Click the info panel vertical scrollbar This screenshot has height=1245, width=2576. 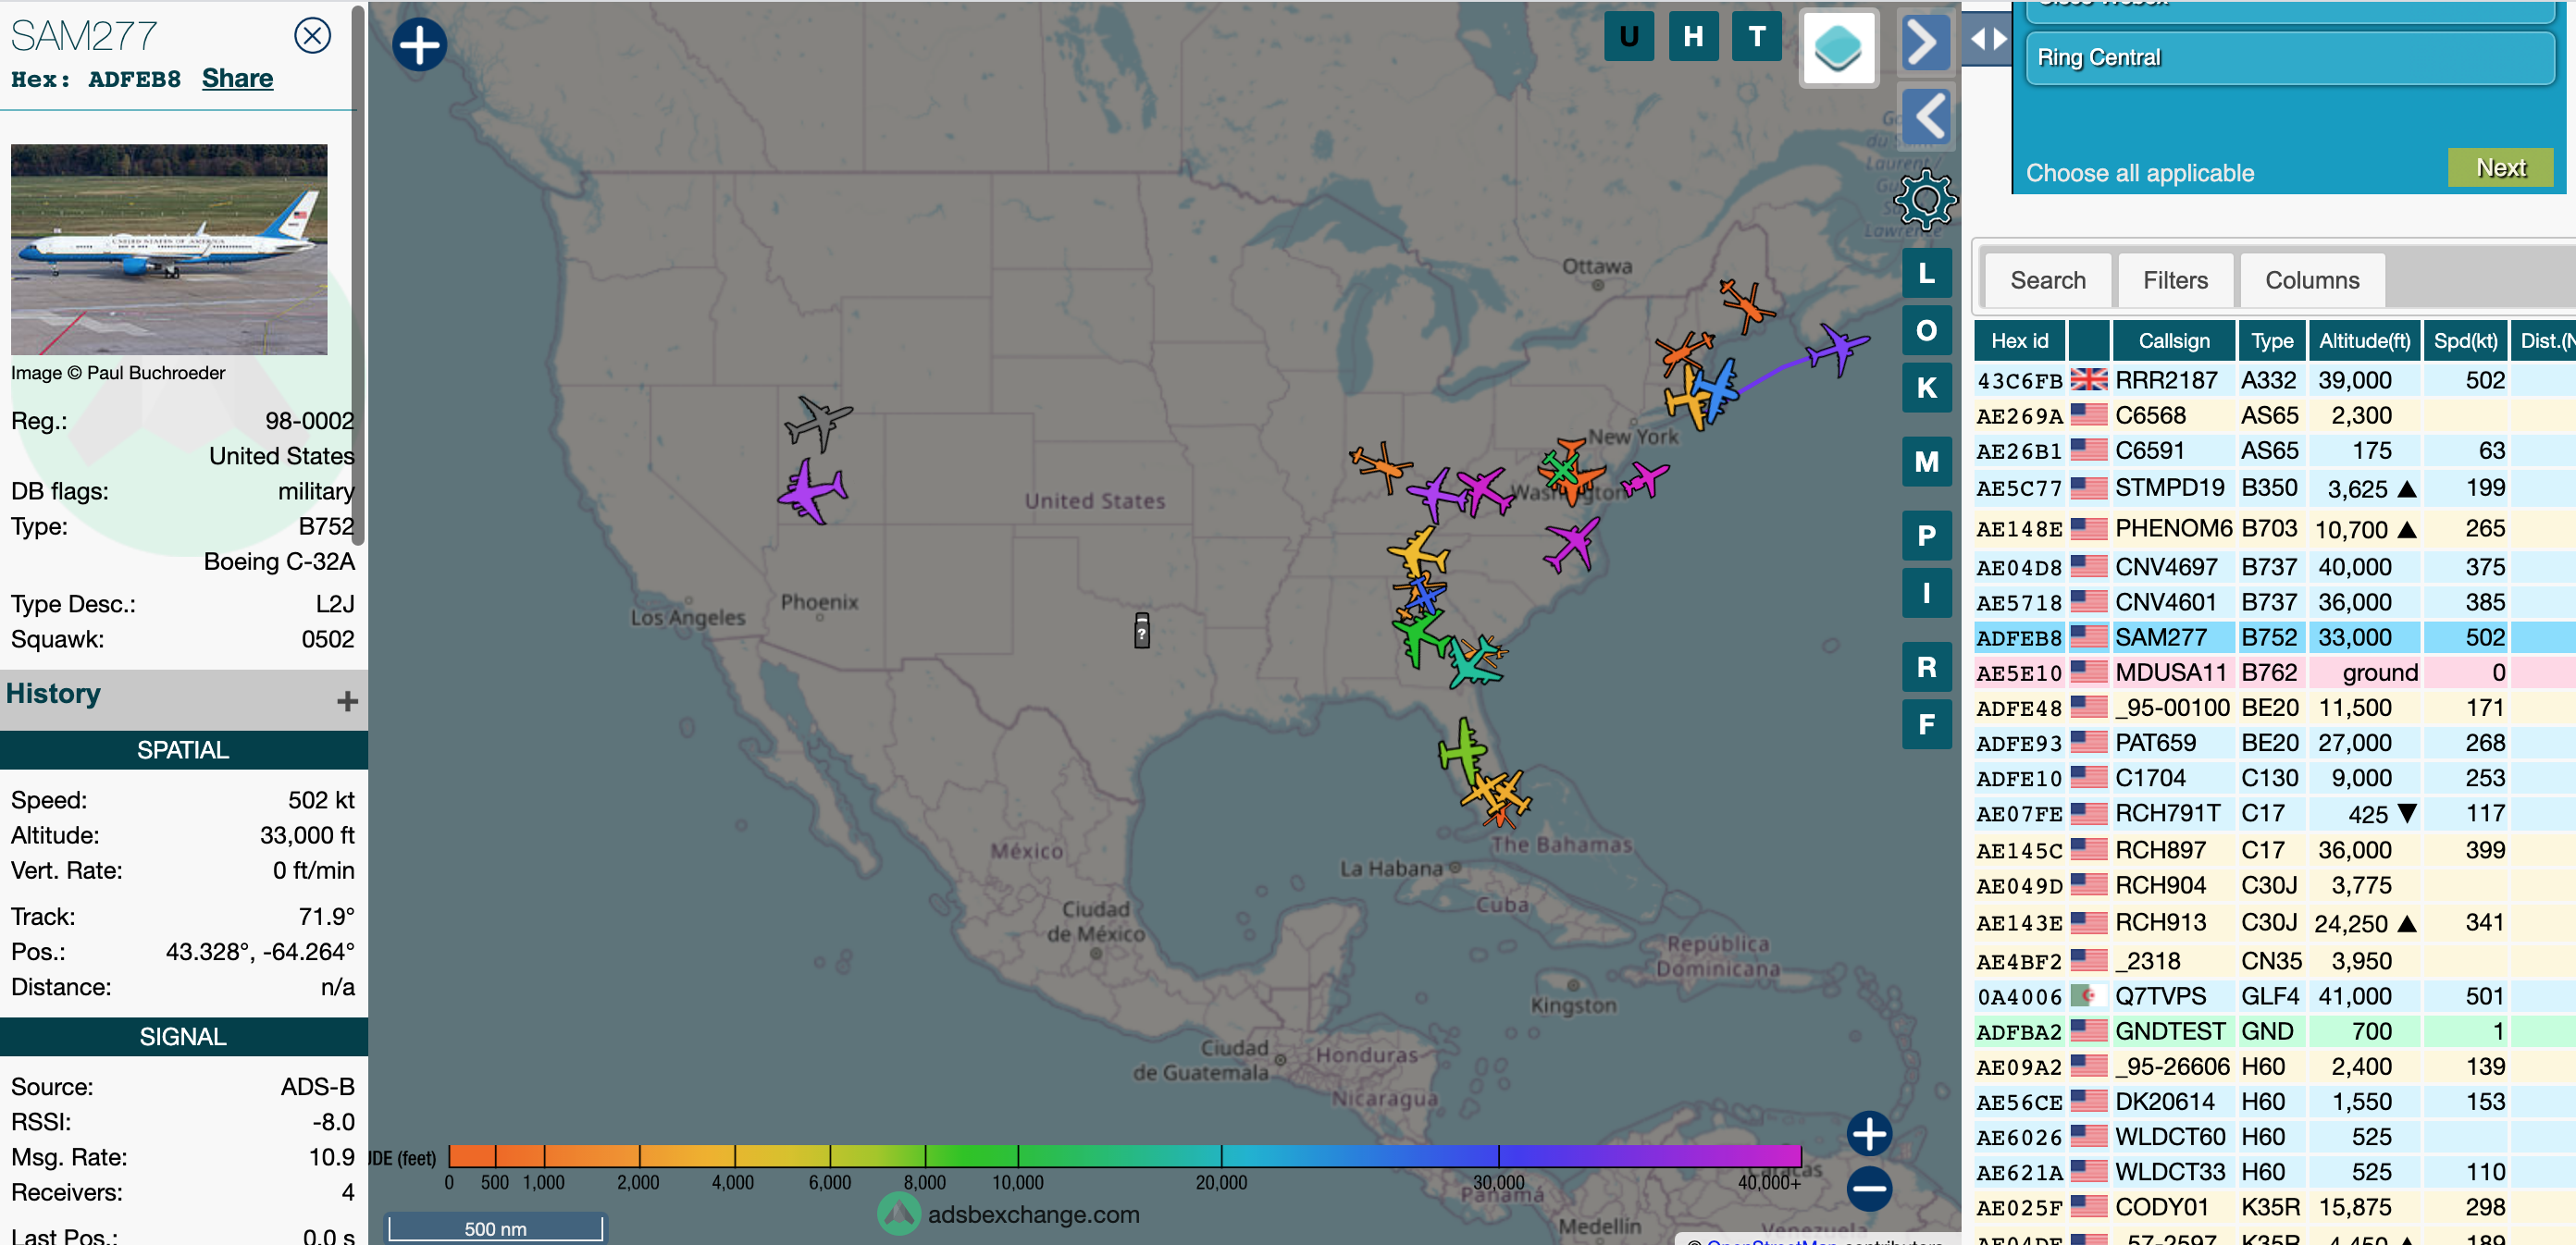[359, 275]
